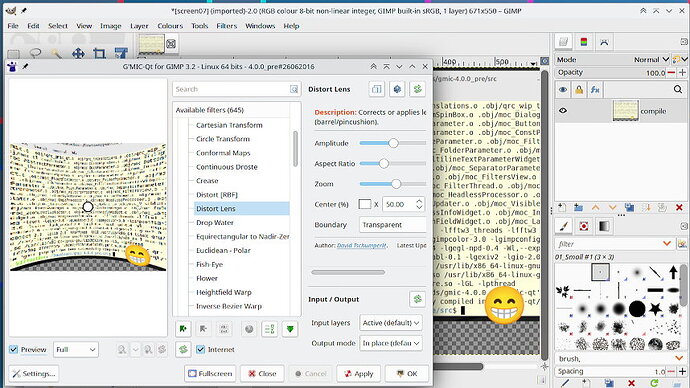Toggle the visibility header eye icon

[563, 90]
